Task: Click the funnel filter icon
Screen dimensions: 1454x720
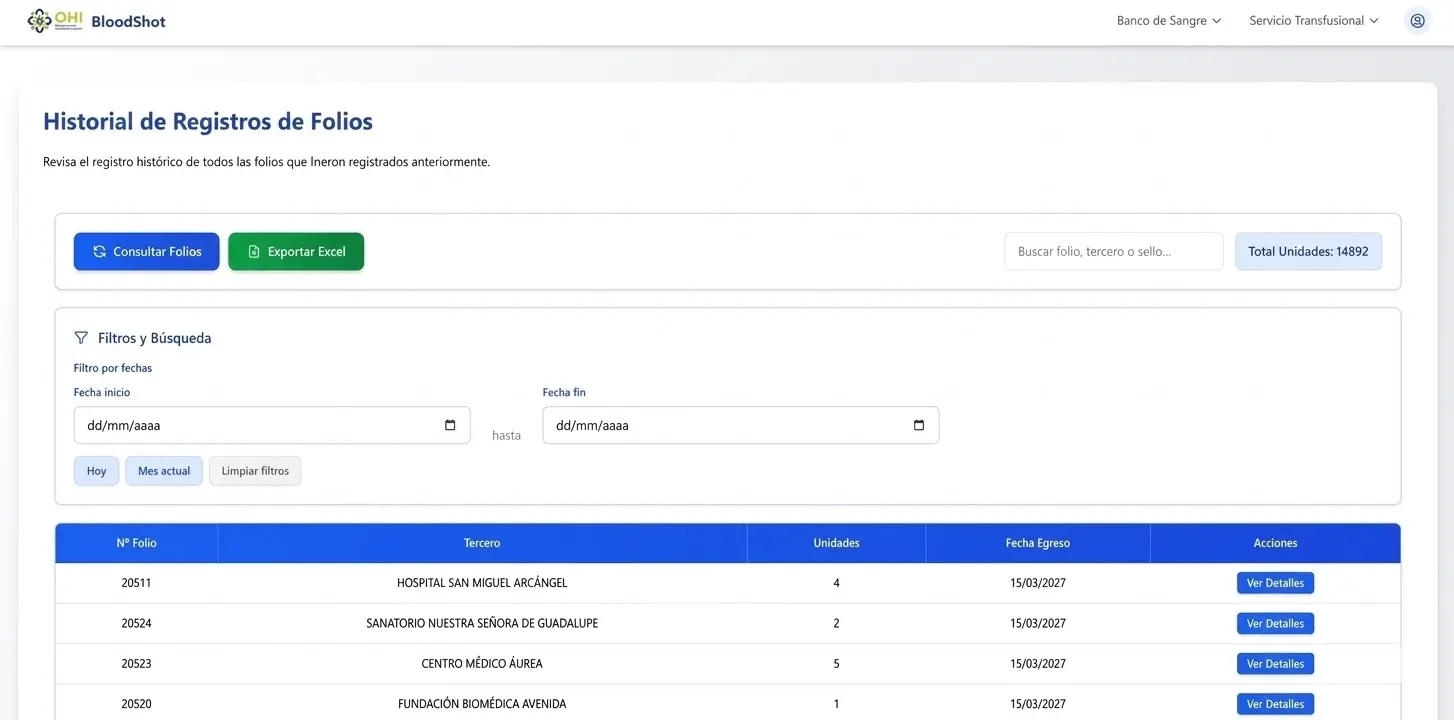Action: tap(81, 338)
